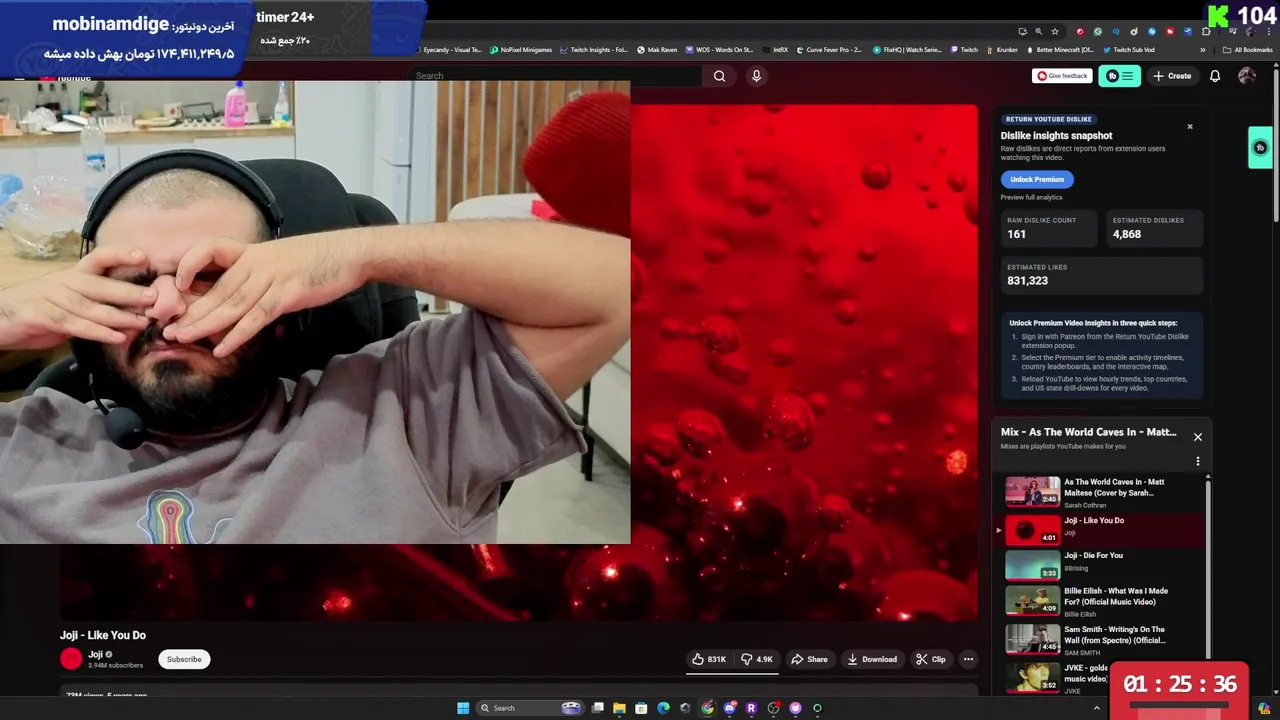Open the account avatar menu
Screen dimensions: 1280x720
click(x=1247, y=76)
